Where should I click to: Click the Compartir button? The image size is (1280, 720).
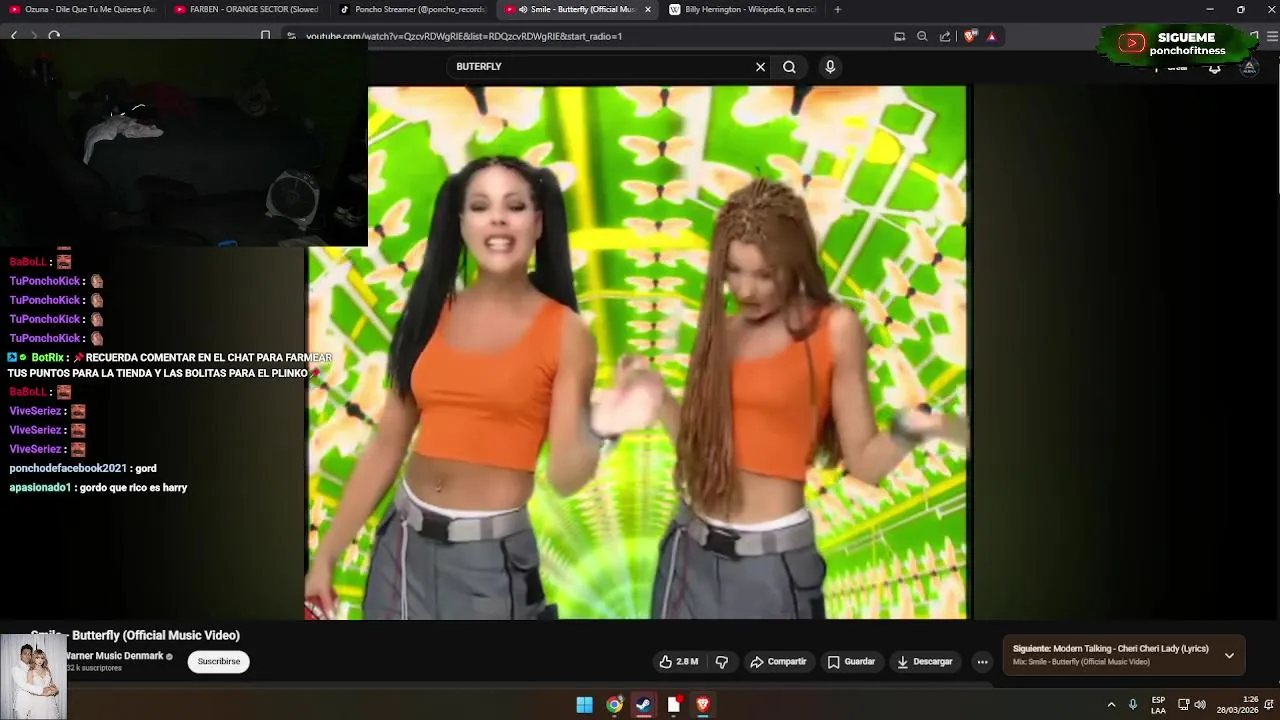tap(779, 662)
